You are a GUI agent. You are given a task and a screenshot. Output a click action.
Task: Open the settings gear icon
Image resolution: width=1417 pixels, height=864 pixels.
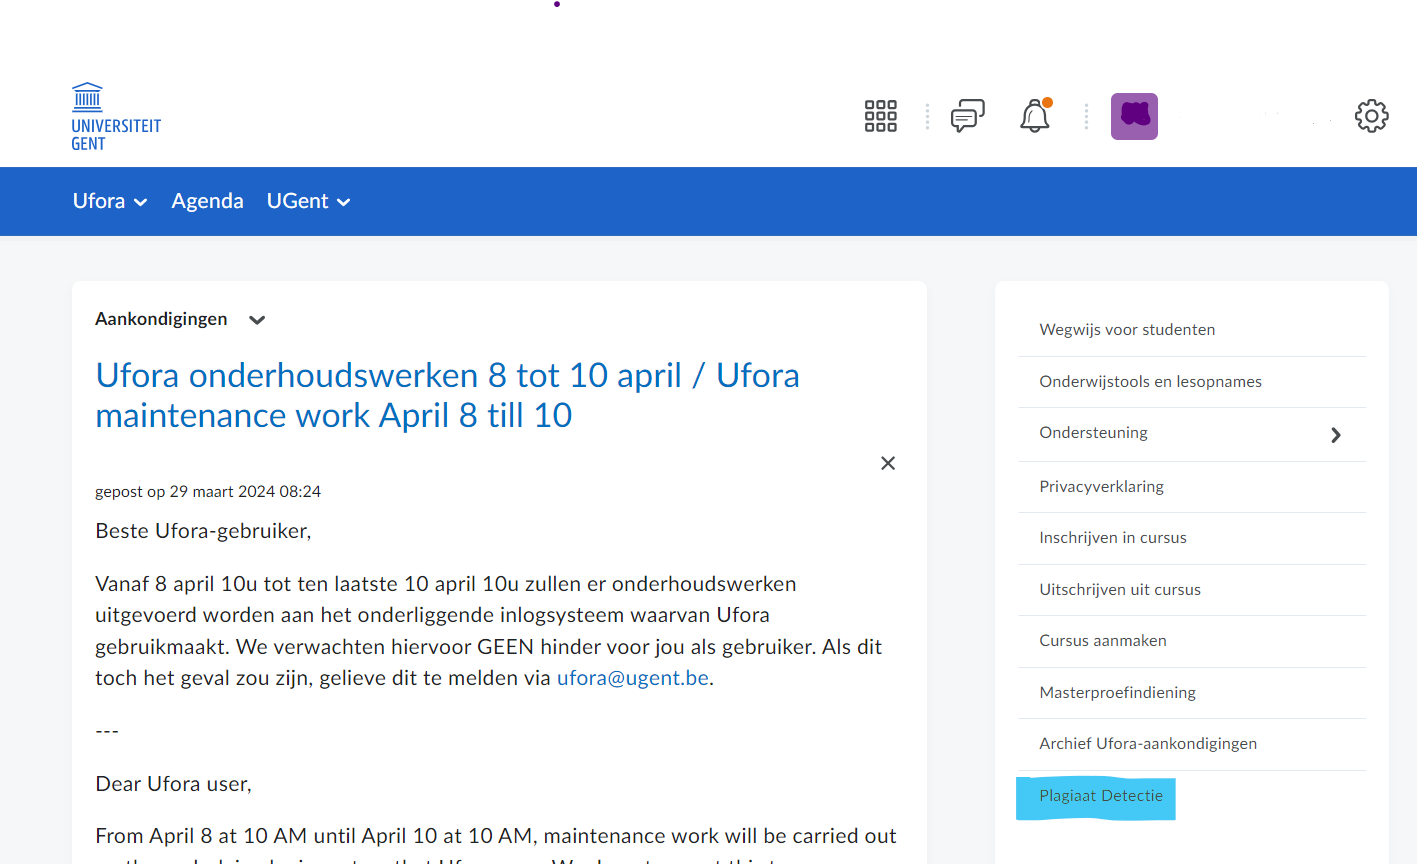point(1371,116)
